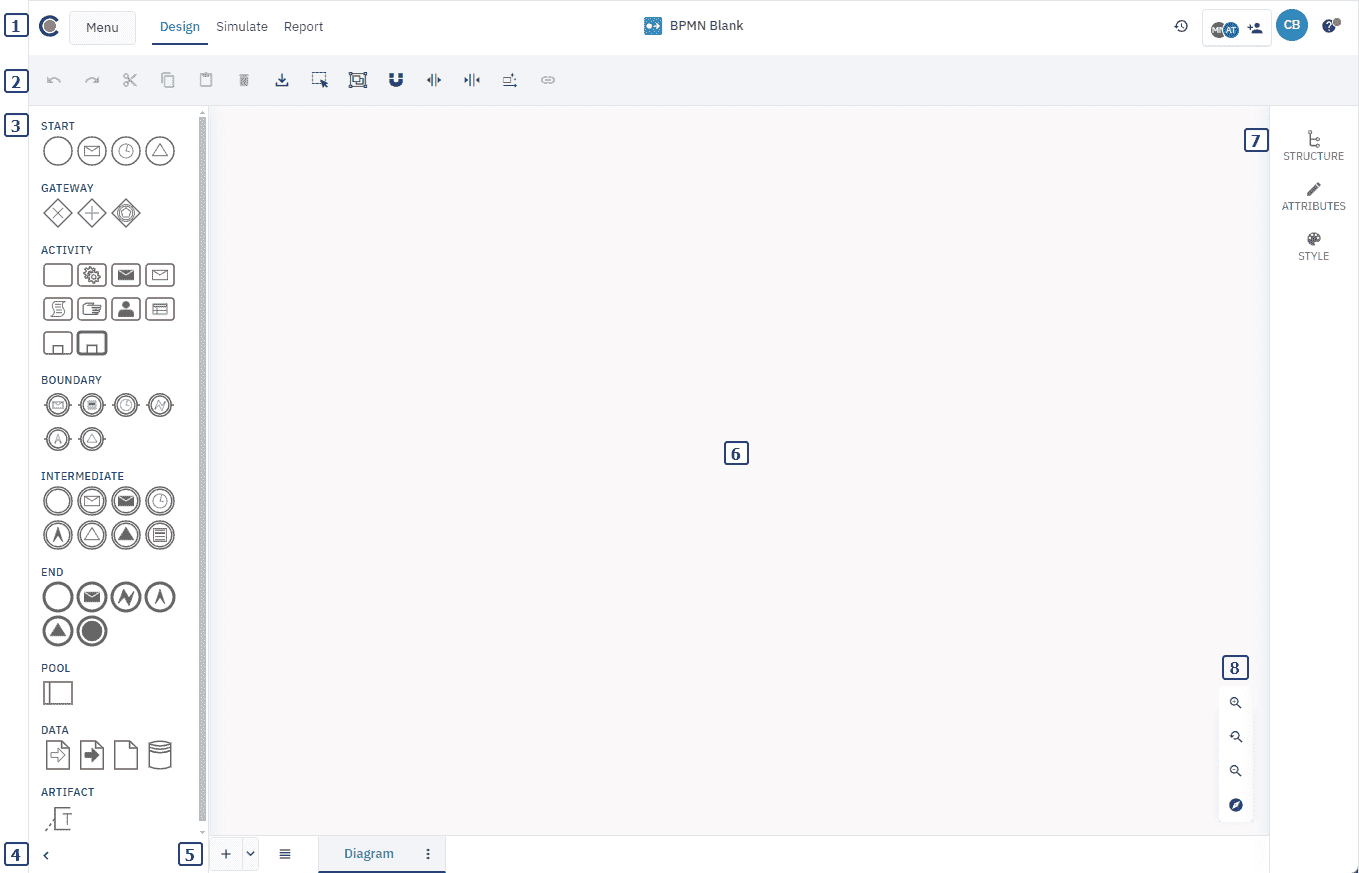Click the link chain icon in toolbar

(548, 80)
